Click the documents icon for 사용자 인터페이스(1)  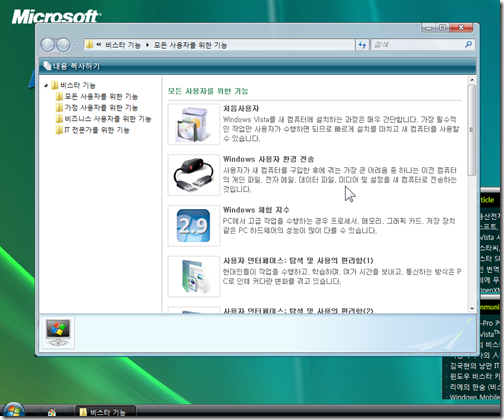(x=194, y=277)
